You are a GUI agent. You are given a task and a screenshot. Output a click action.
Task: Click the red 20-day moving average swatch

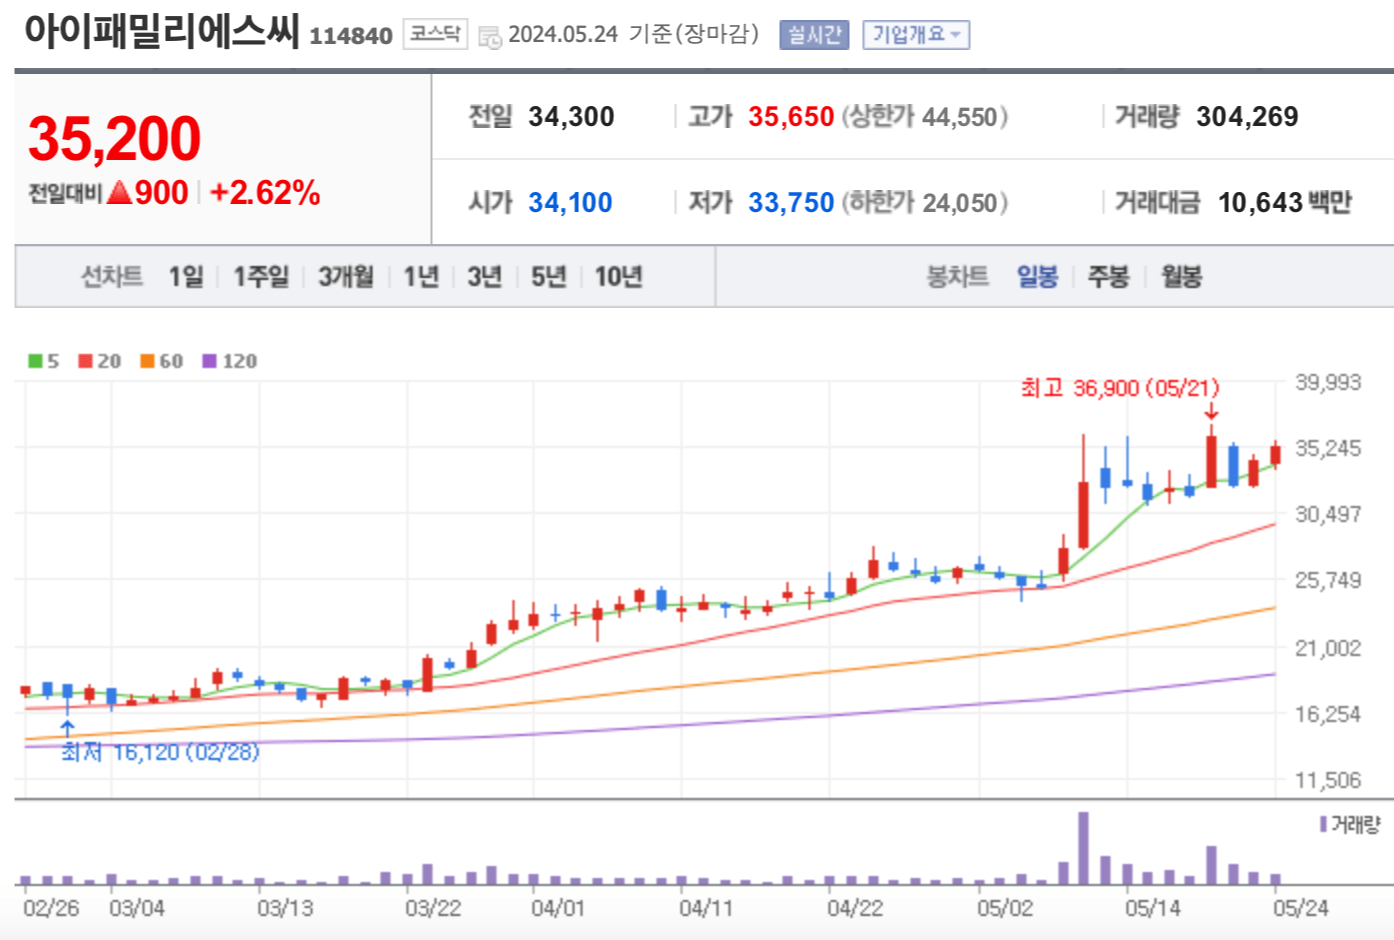click(86, 361)
